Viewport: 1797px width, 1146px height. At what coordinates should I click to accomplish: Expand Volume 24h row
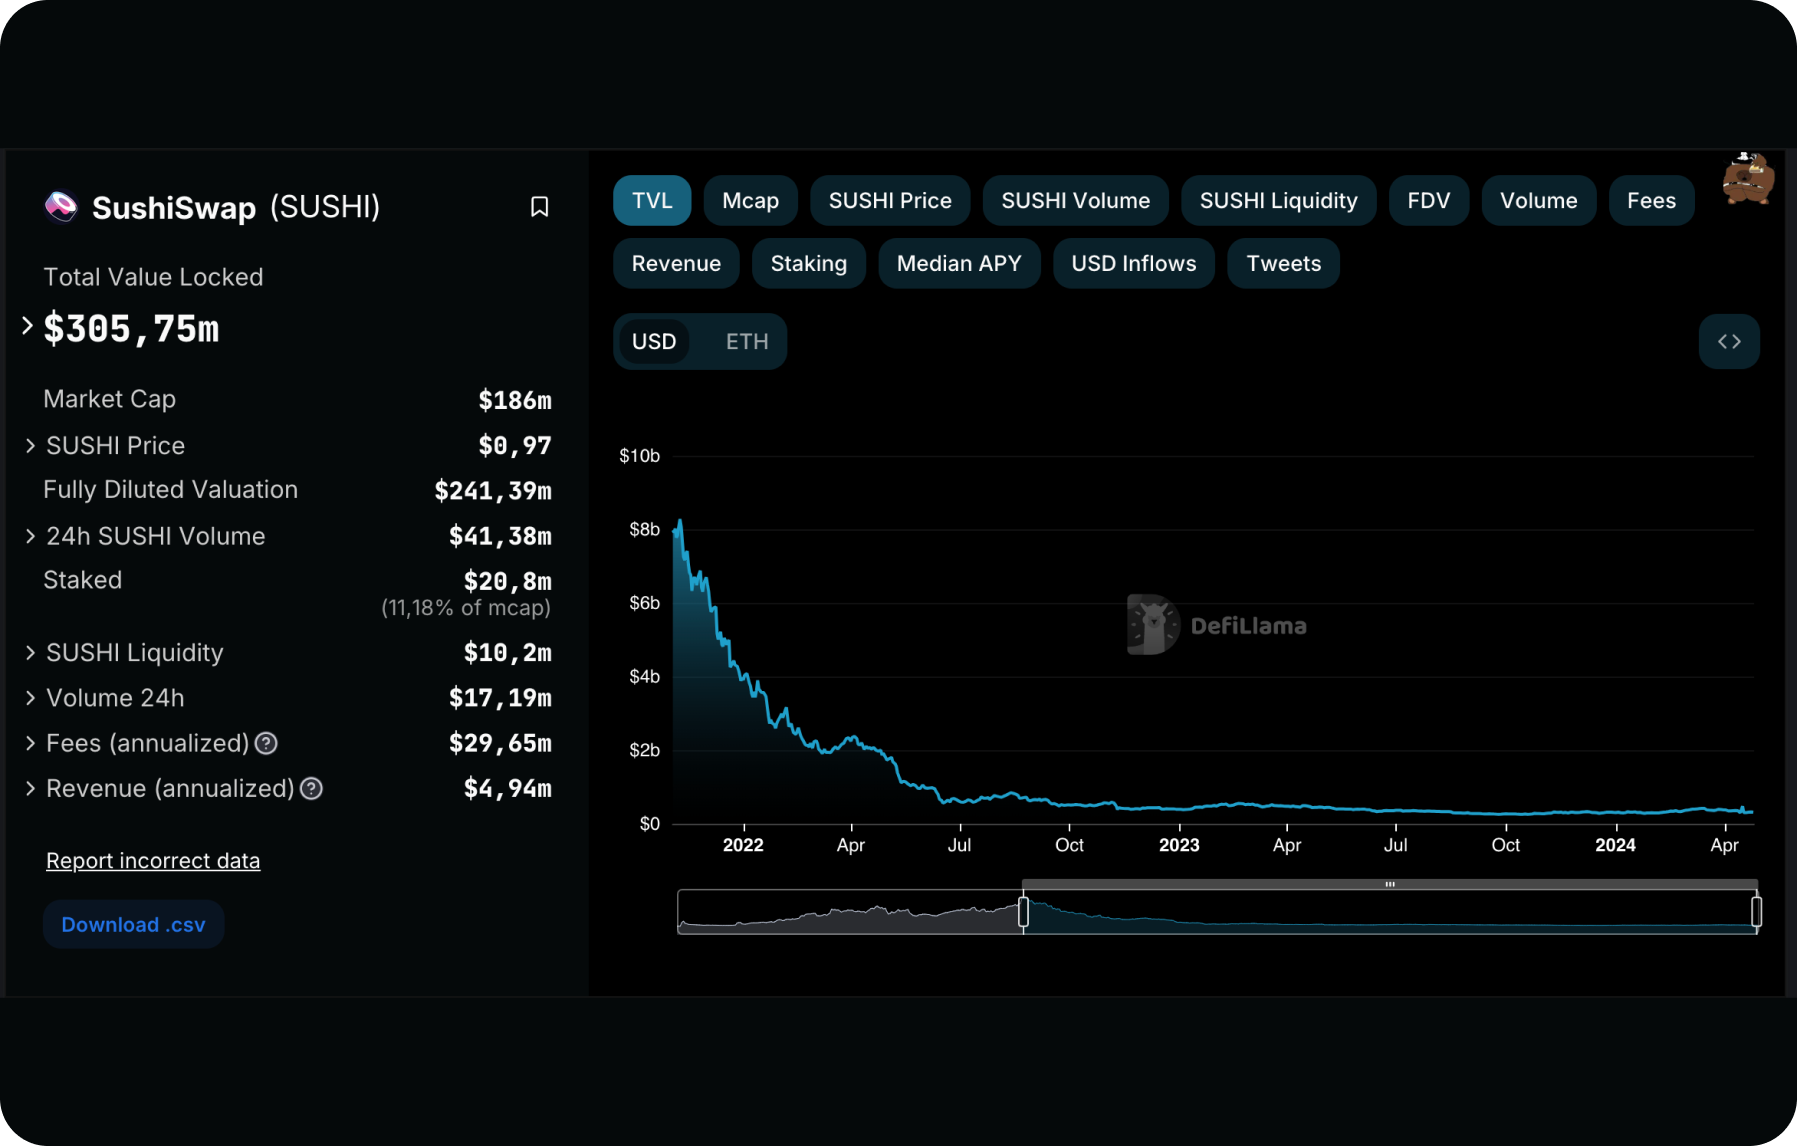30,698
